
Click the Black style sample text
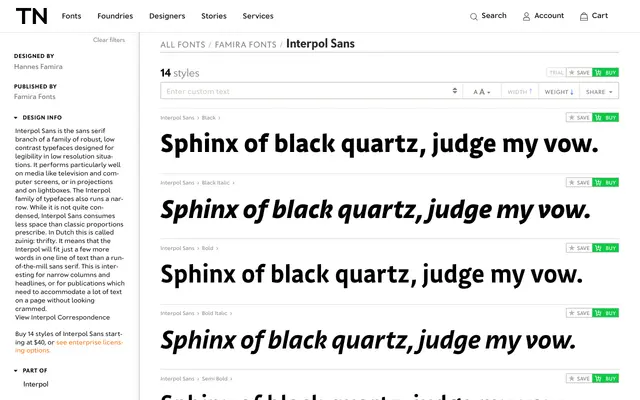pos(379,144)
